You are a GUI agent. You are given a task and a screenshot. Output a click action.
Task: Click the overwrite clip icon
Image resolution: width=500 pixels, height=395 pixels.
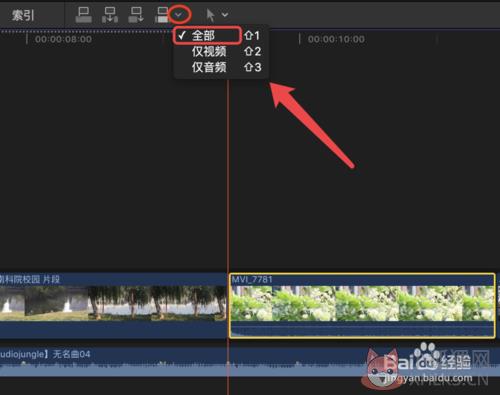pos(162,15)
